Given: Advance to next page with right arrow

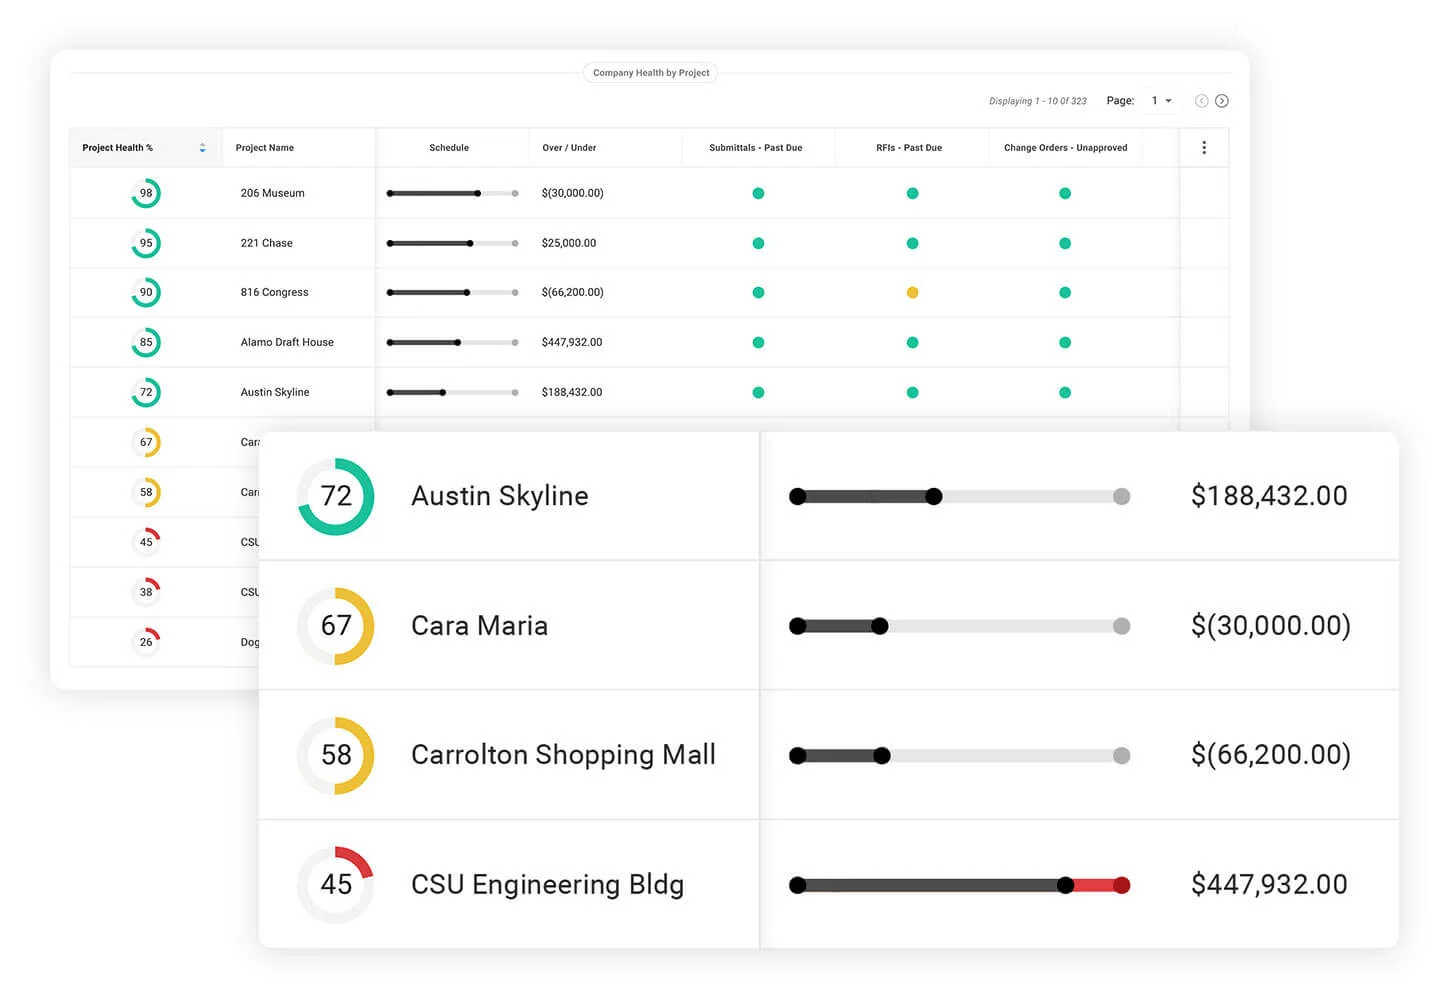Looking at the screenshot, I should pos(1222,100).
